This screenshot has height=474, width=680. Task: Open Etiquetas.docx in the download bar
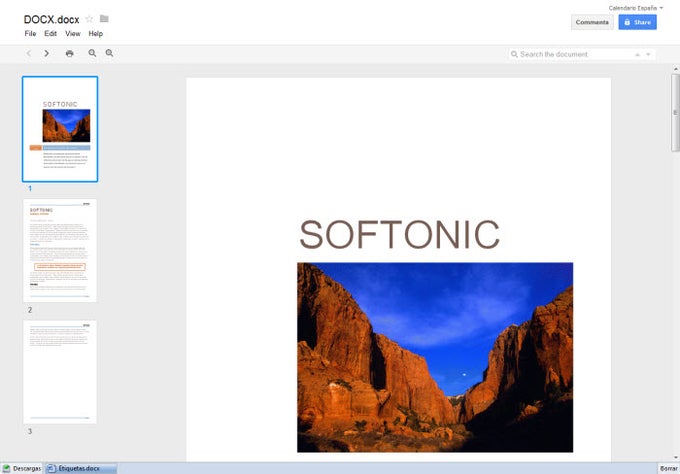81,468
